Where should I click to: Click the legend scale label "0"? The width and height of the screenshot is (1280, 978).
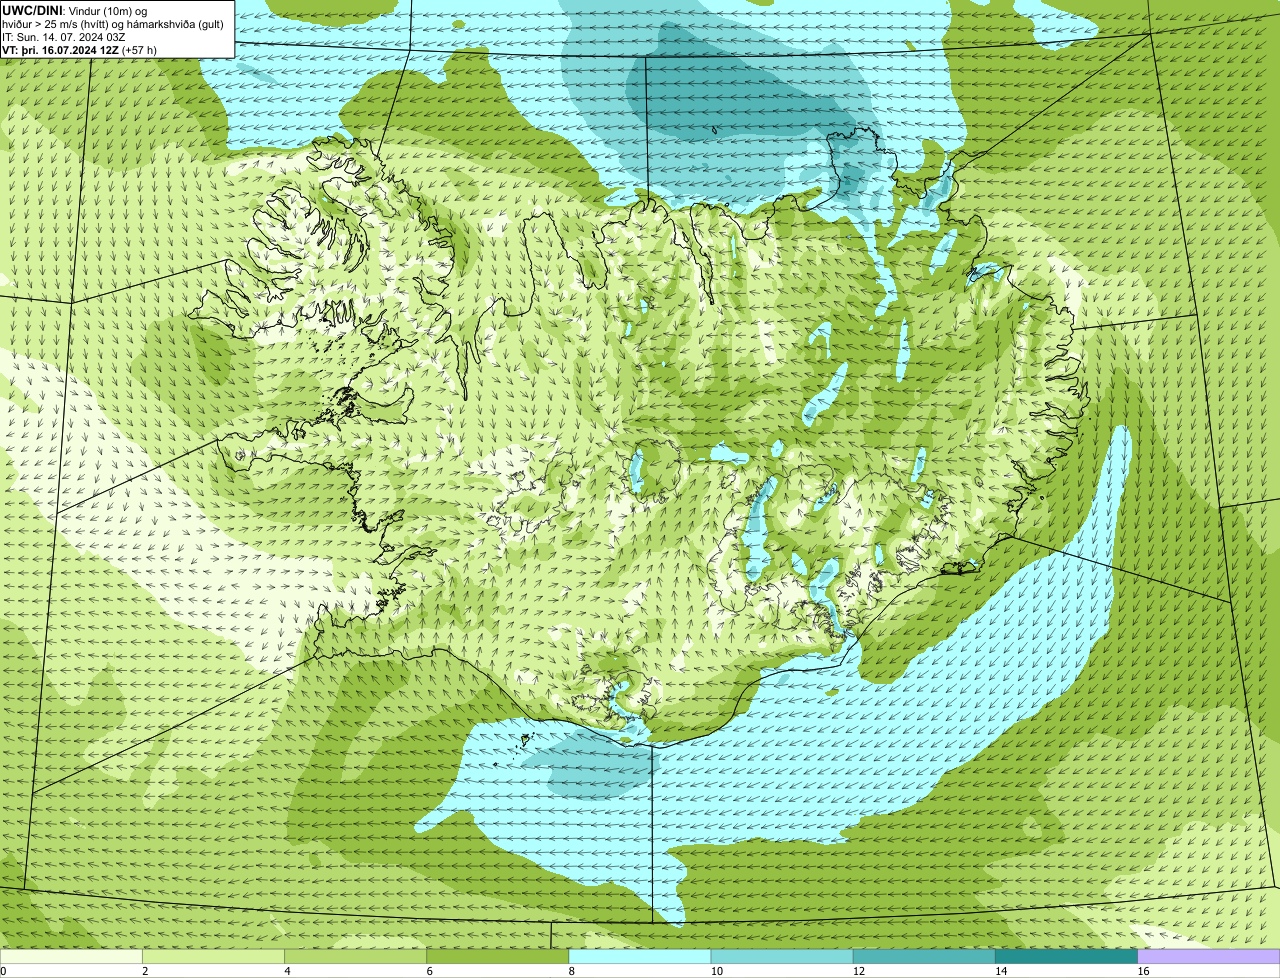pos(3,971)
